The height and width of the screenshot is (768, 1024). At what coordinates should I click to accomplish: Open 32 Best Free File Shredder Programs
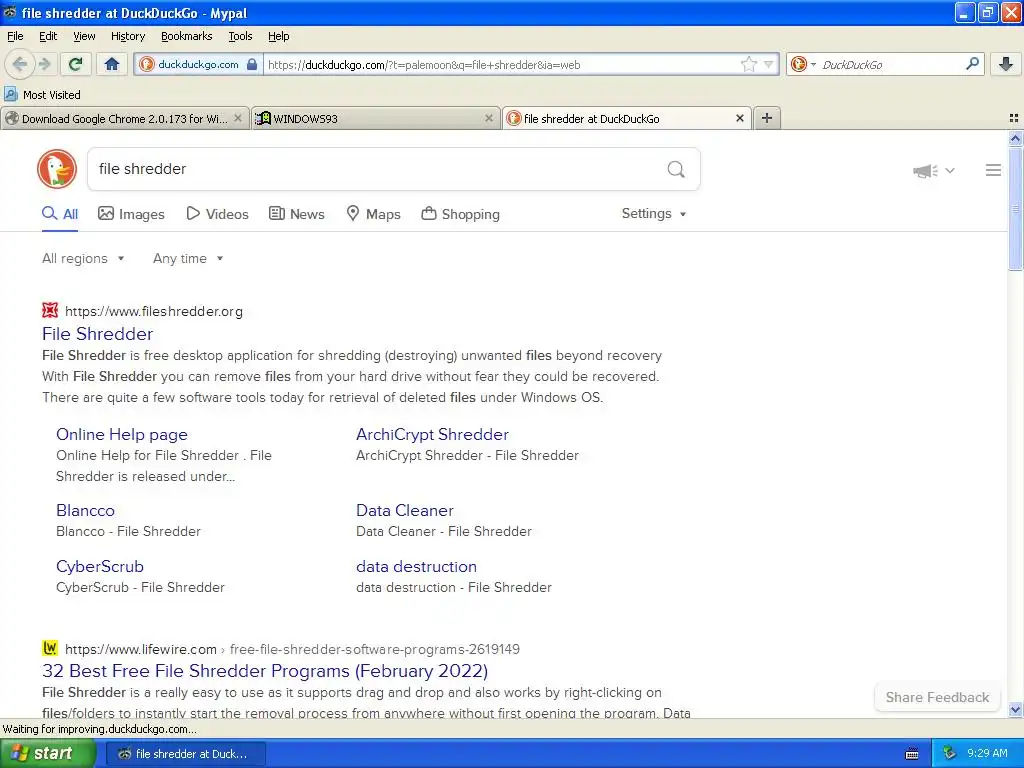(x=265, y=671)
